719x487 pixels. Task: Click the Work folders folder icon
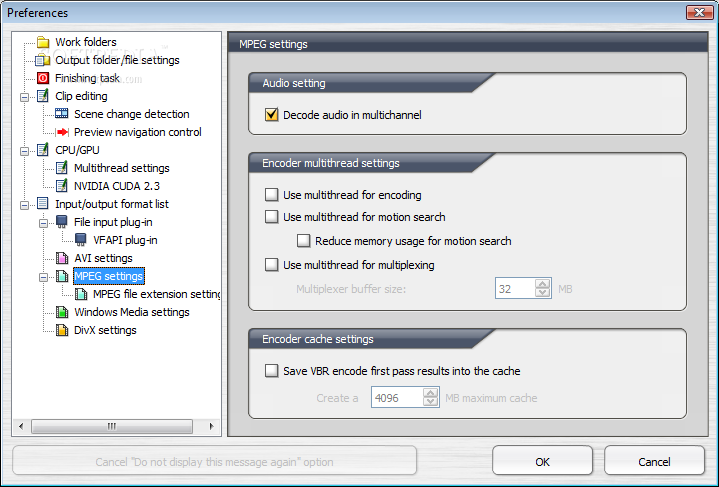(x=43, y=42)
